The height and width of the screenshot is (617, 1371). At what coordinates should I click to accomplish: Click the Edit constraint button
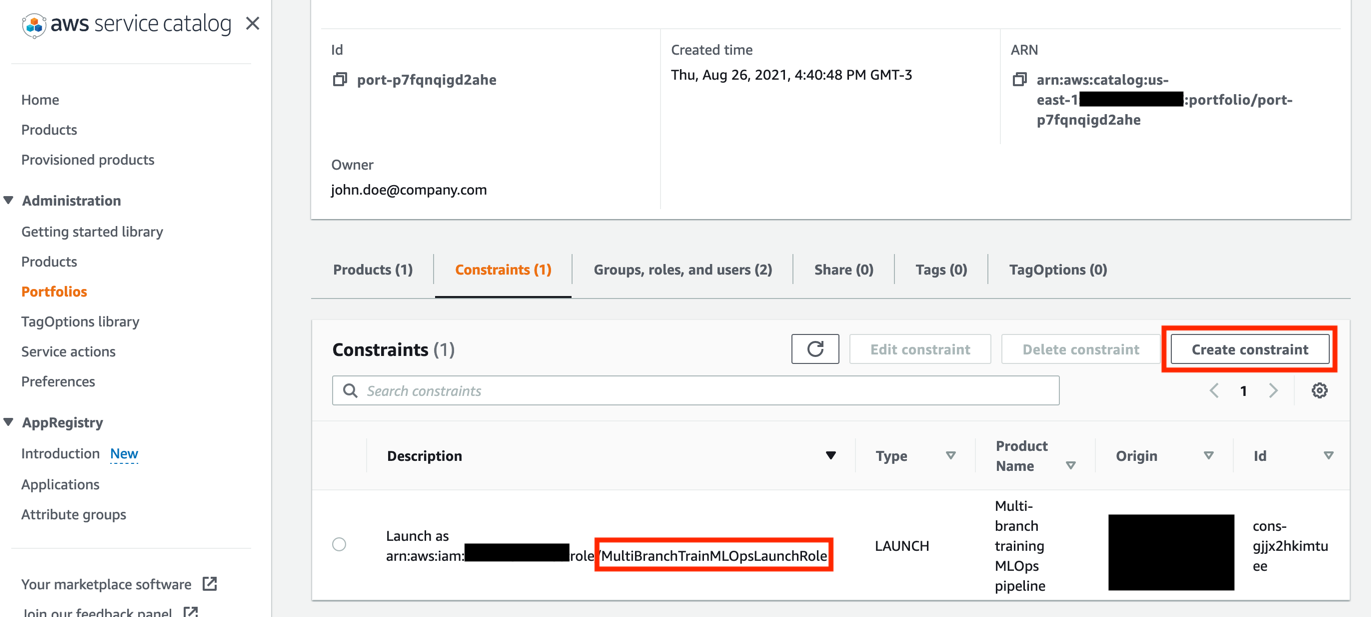coord(920,349)
